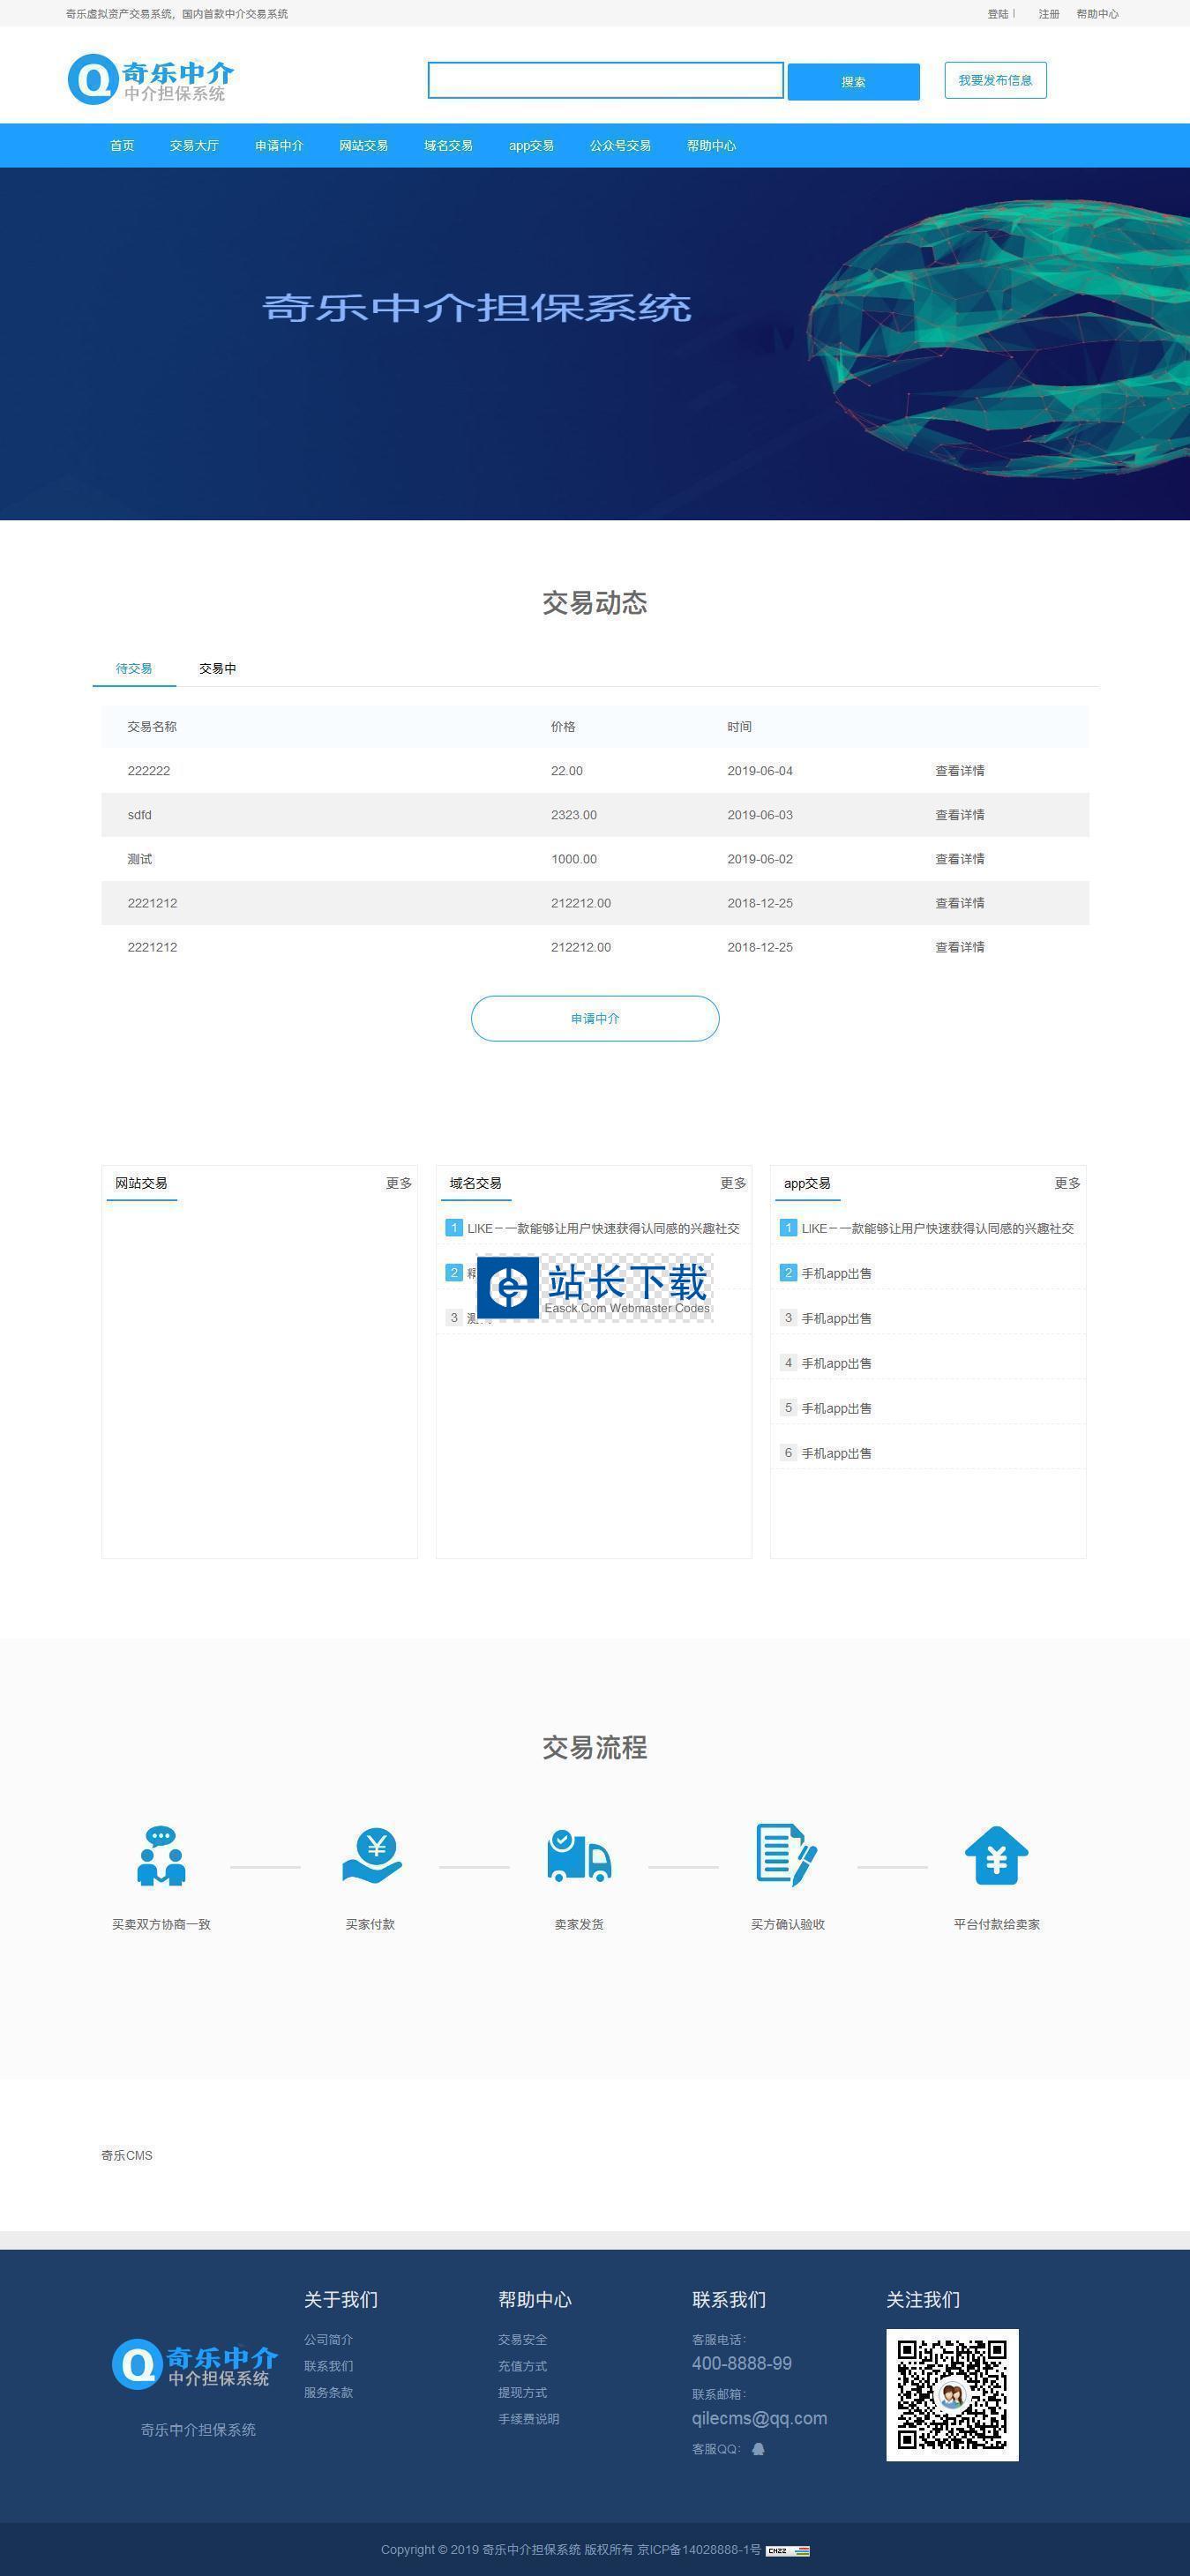Click the 奇乐CMS link
Viewport: 1190px width, 2576px height.
pyautogui.click(x=127, y=2155)
